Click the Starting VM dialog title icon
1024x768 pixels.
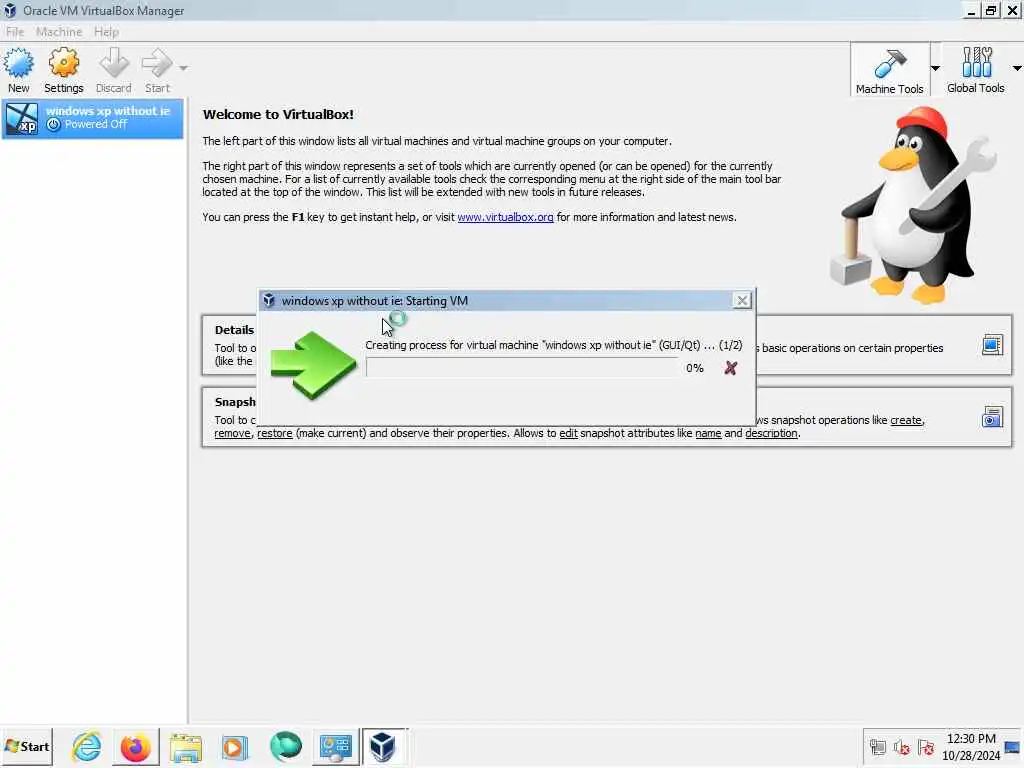point(268,300)
